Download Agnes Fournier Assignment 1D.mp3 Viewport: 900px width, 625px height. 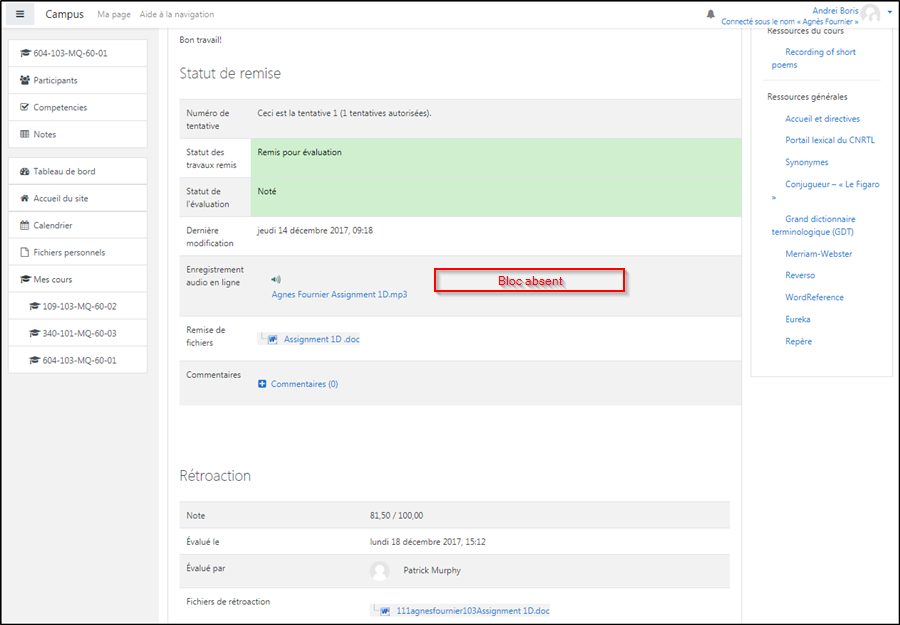coord(339,295)
